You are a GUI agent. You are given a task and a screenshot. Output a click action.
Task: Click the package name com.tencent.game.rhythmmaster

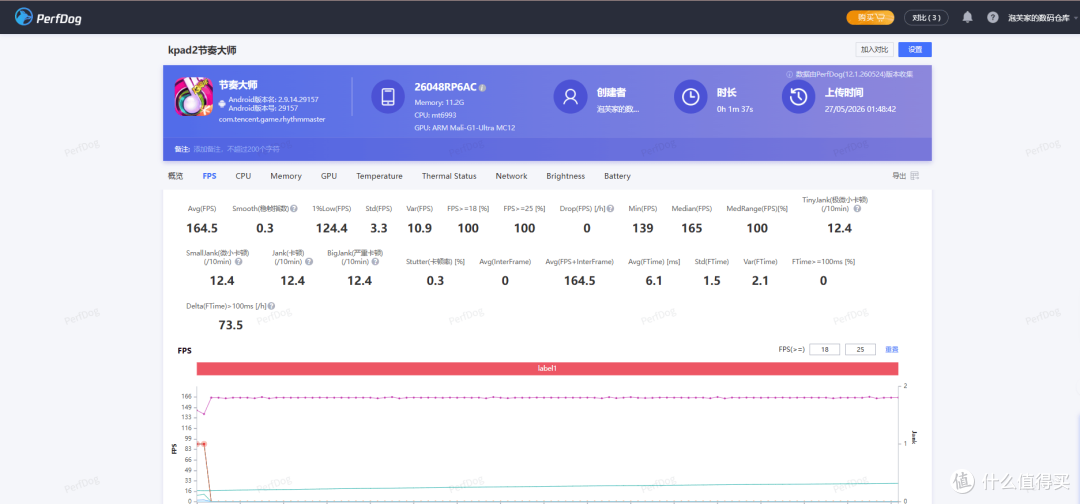[x=271, y=119]
